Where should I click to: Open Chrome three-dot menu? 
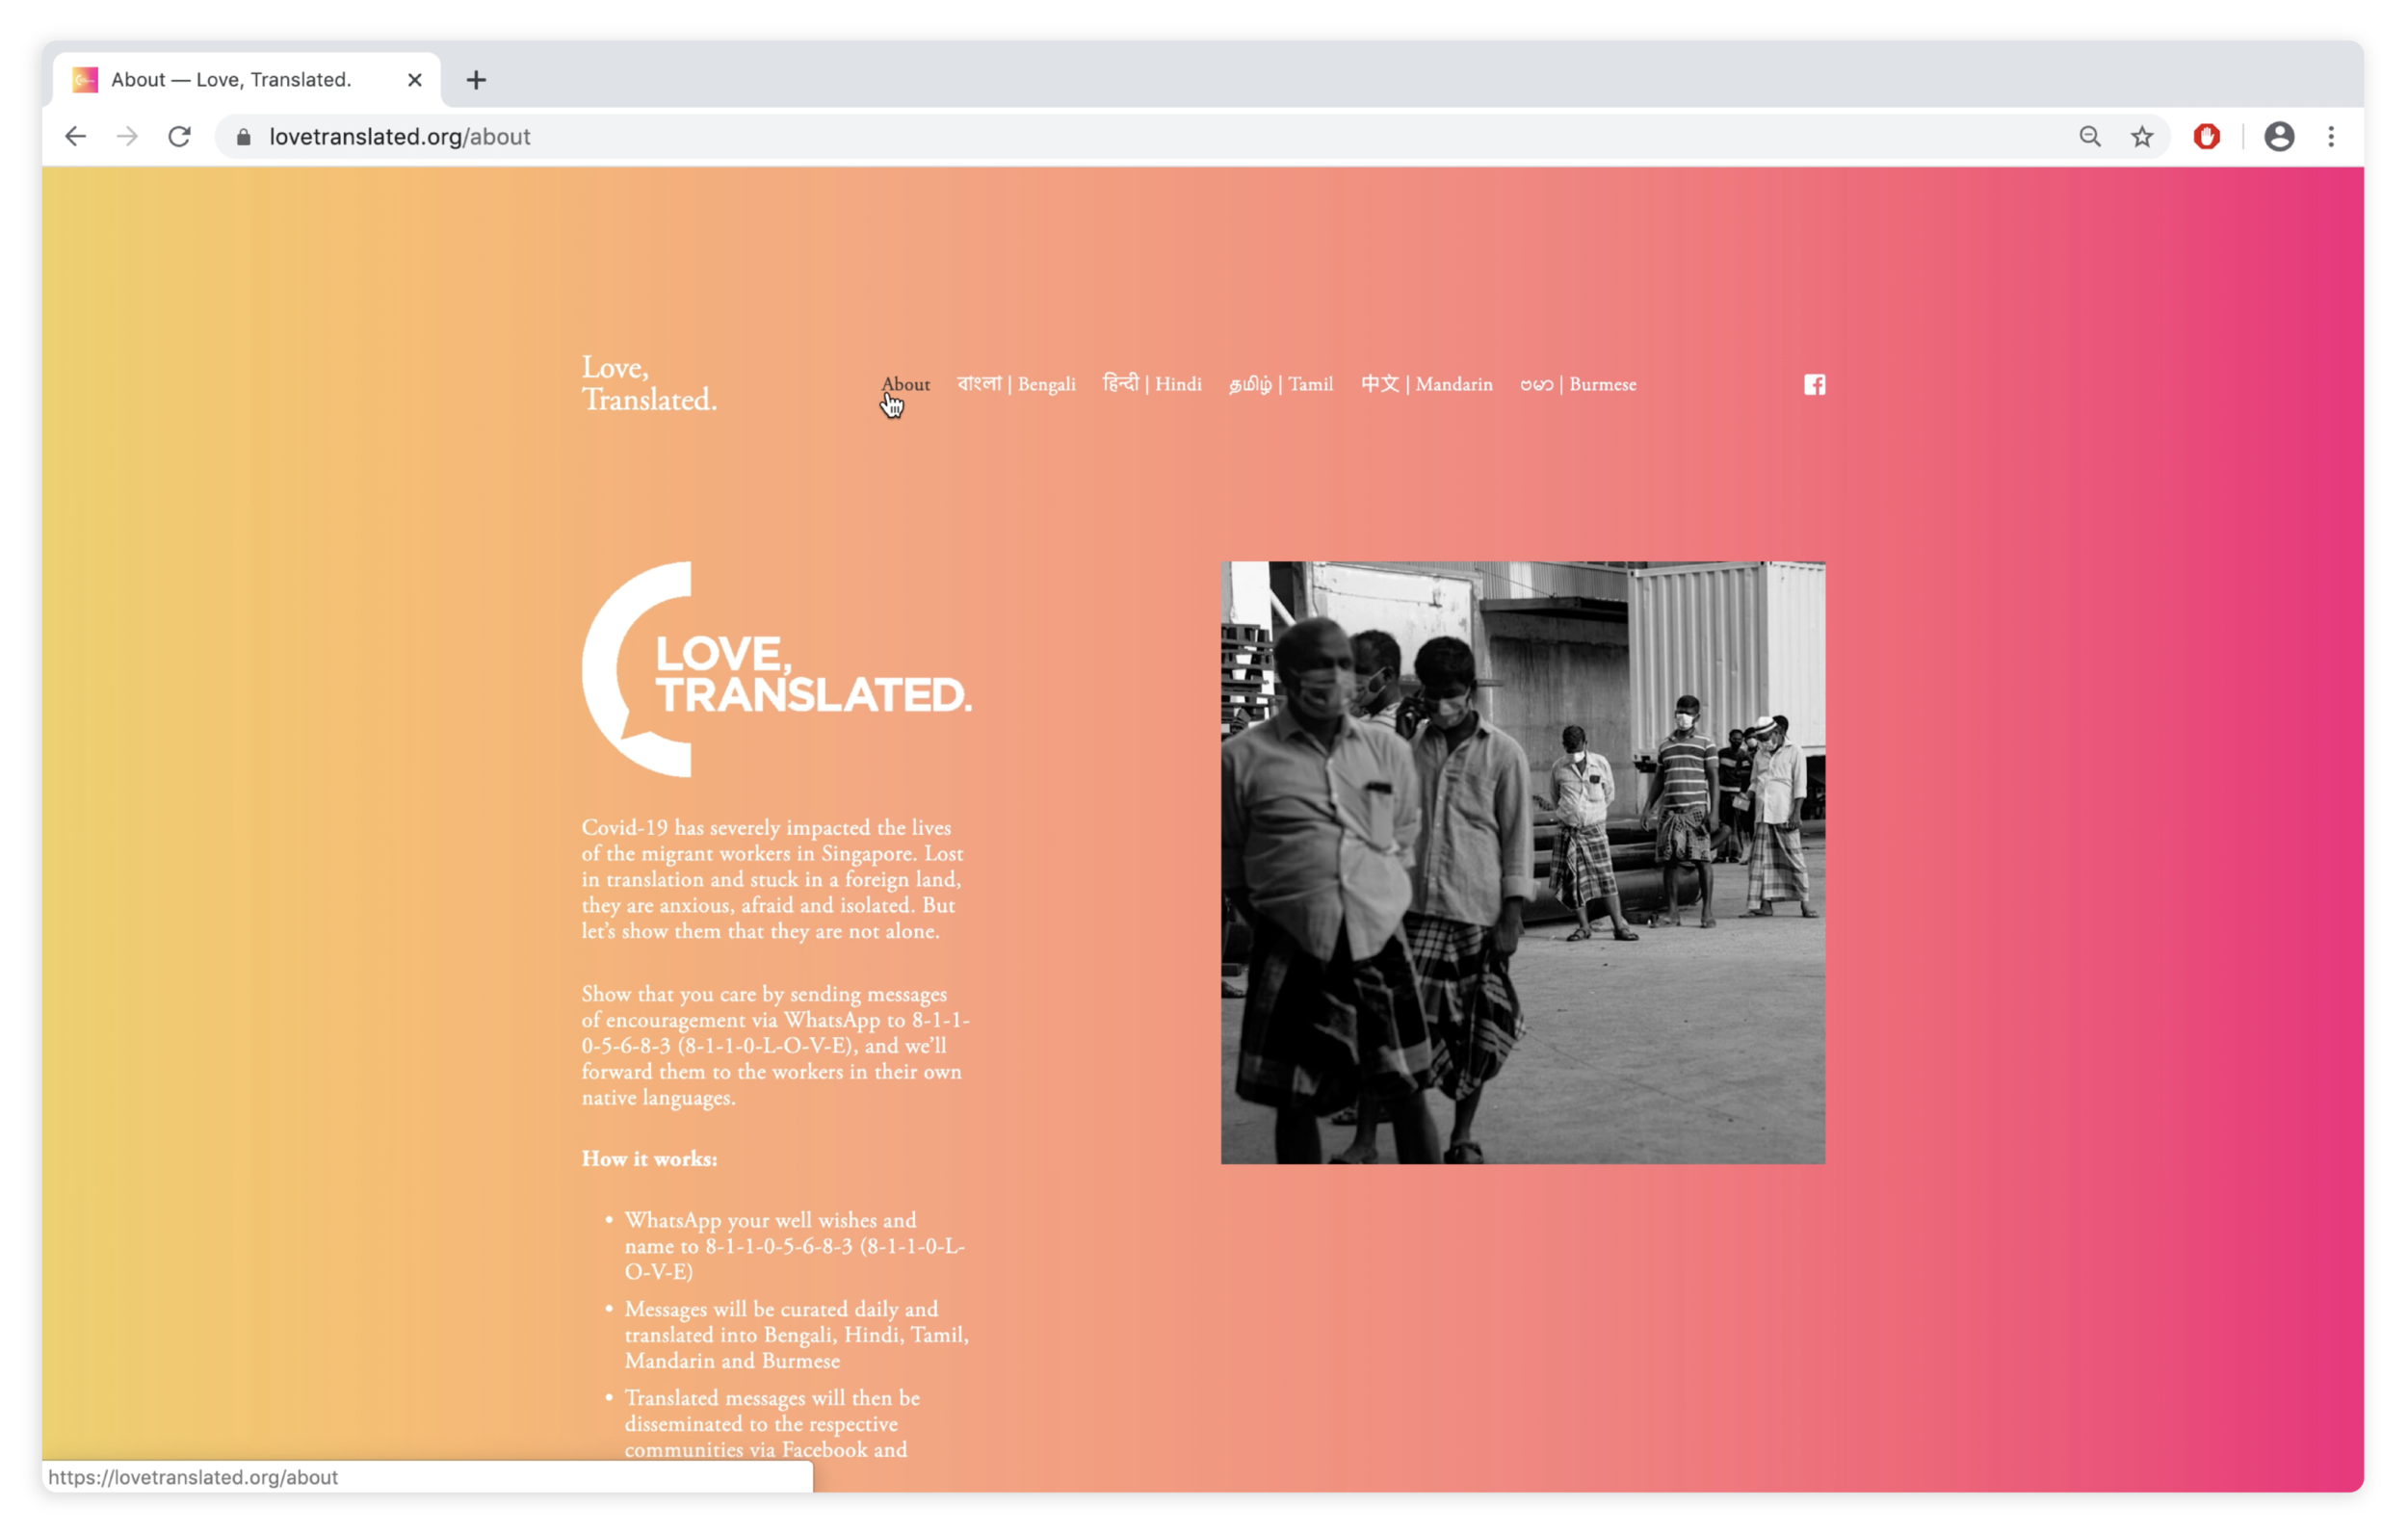point(2330,137)
